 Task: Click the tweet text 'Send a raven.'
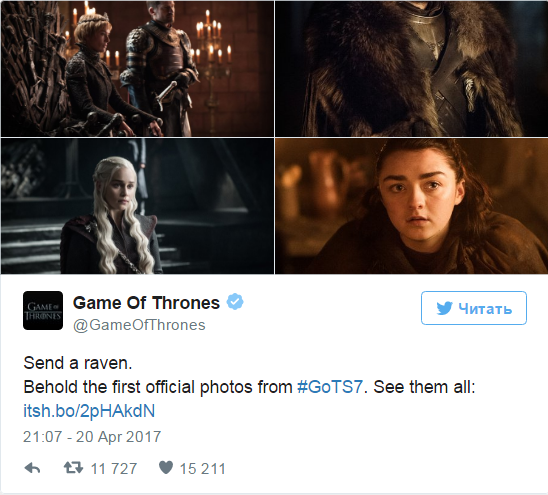(78, 363)
